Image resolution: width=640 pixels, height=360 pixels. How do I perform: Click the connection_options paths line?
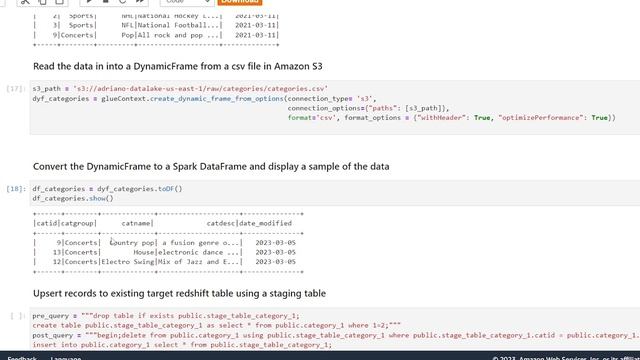tap(368, 108)
